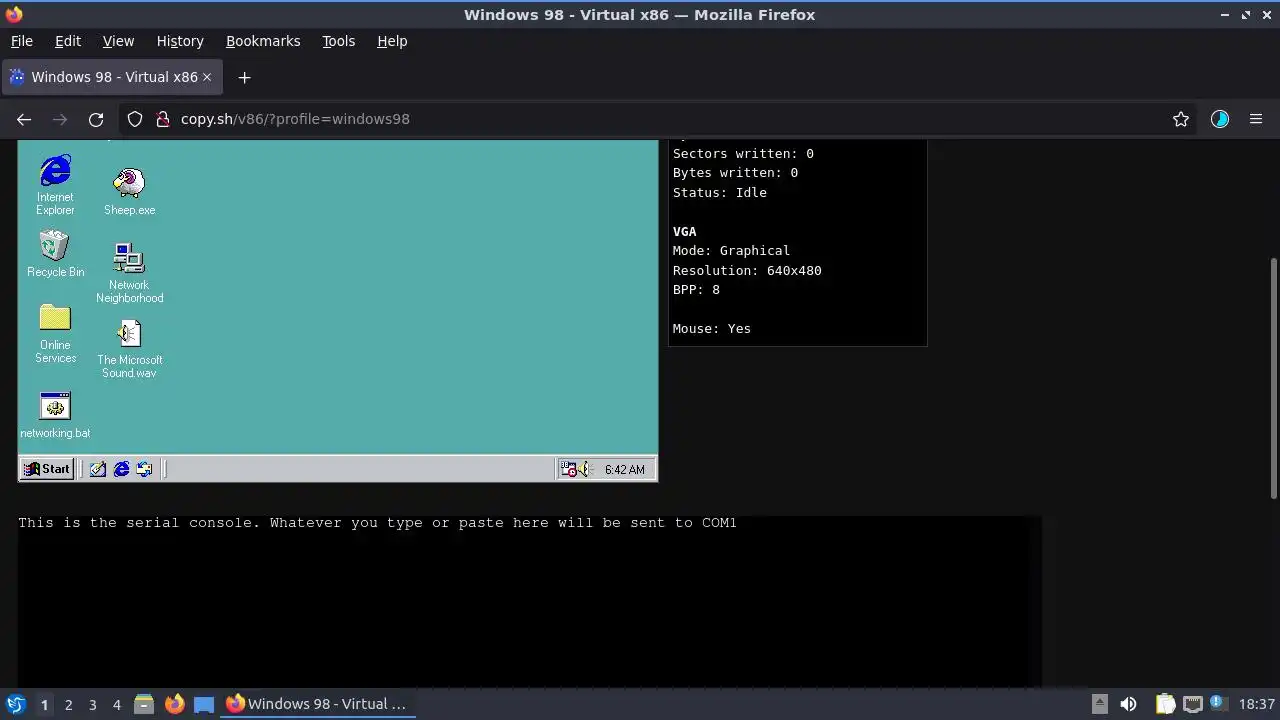Open the Bookmarks menu
This screenshot has height=720, width=1280.
[263, 41]
